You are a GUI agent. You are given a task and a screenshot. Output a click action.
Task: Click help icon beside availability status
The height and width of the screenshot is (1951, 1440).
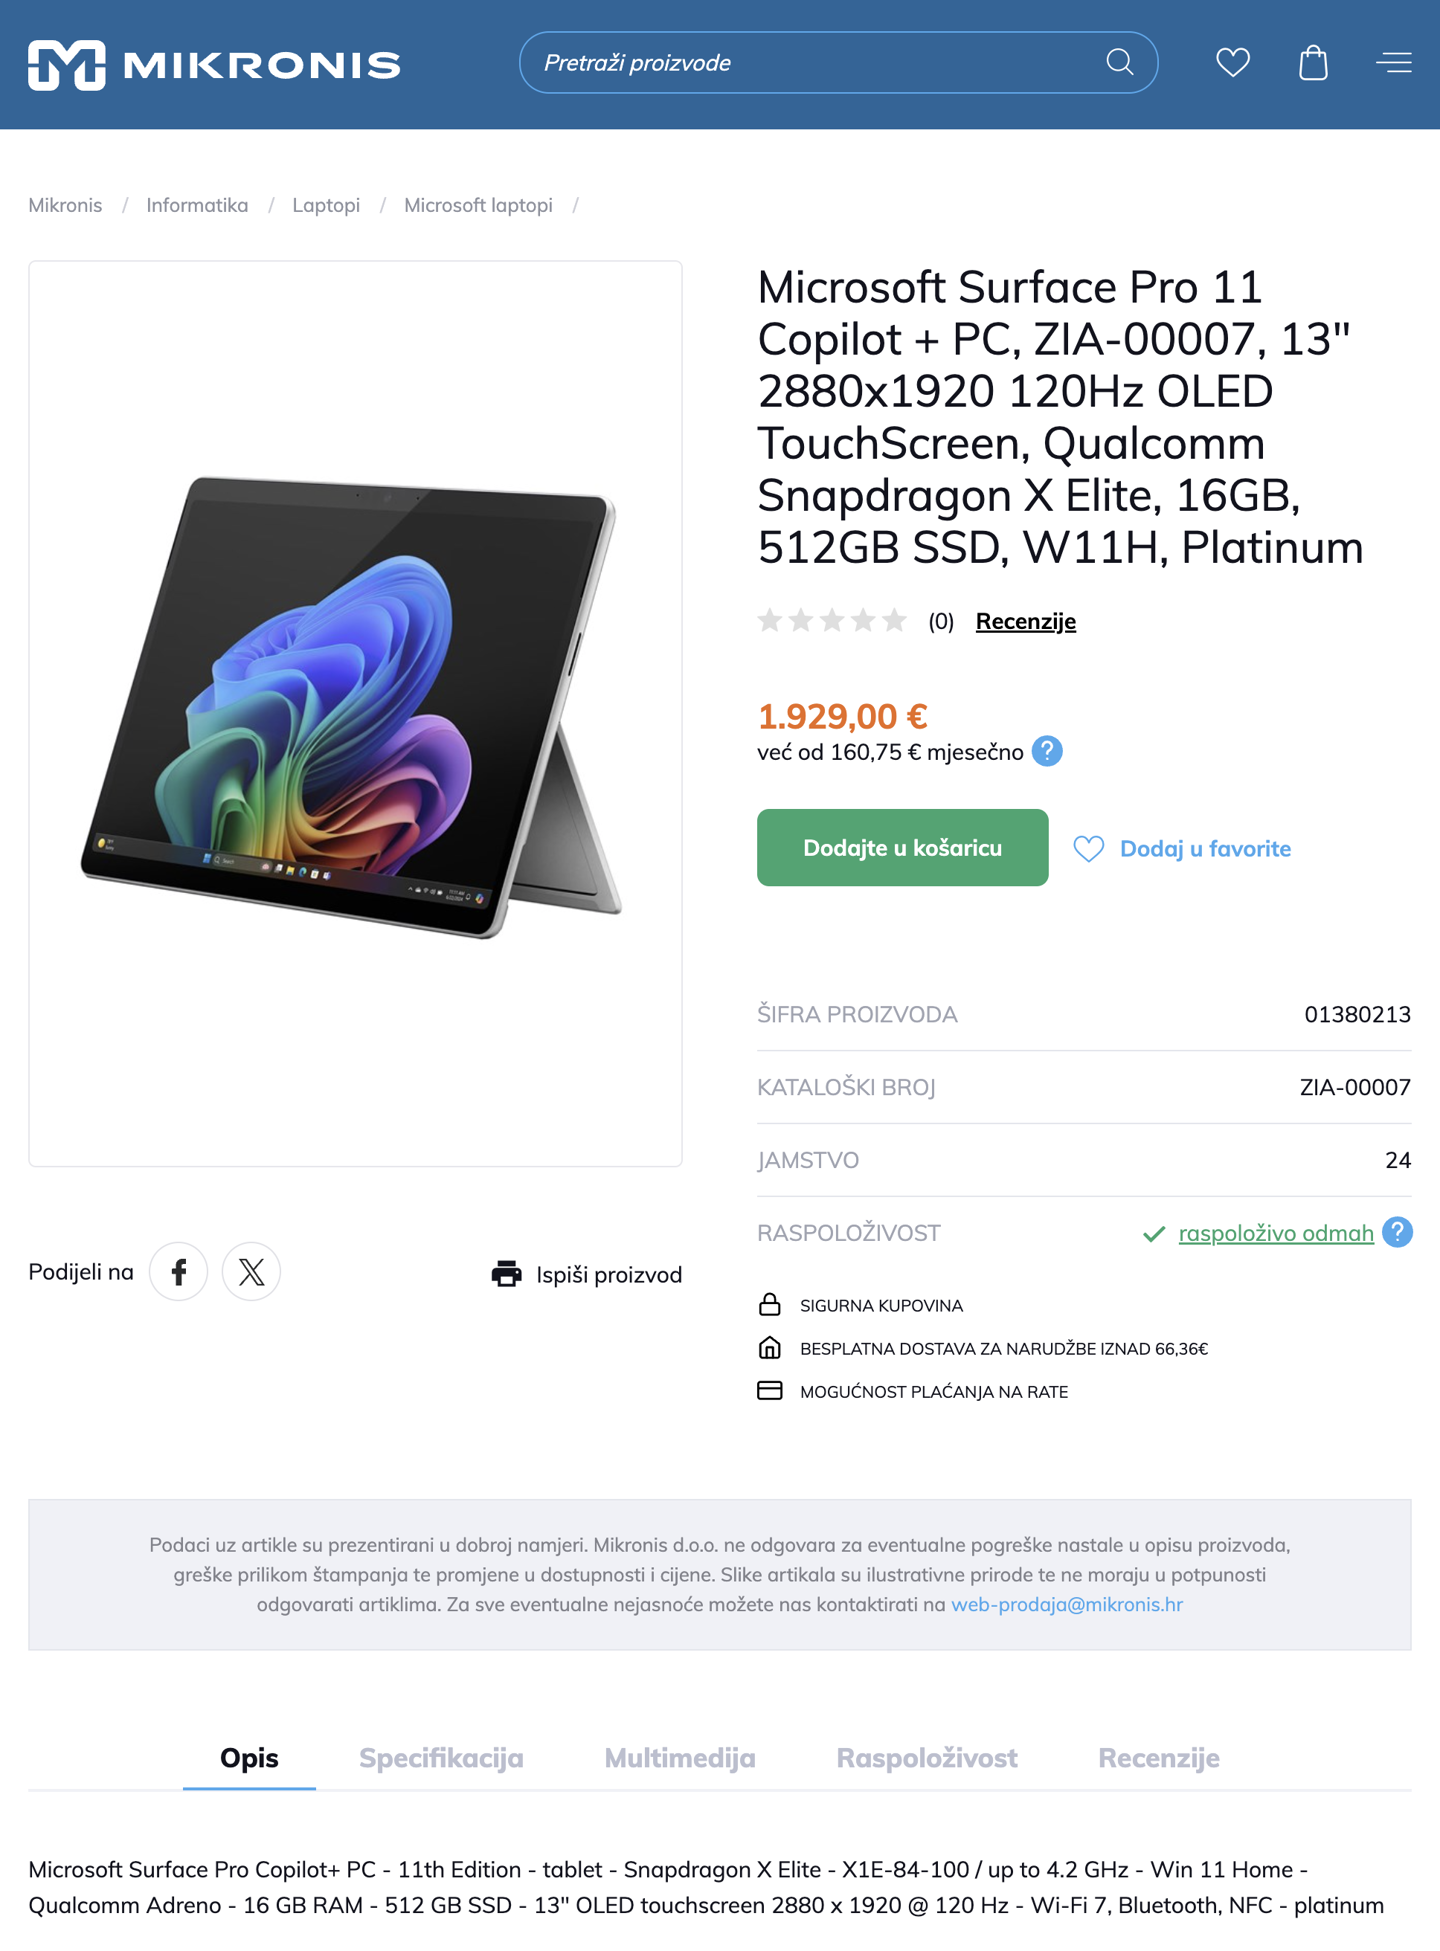pyautogui.click(x=1397, y=1232)
